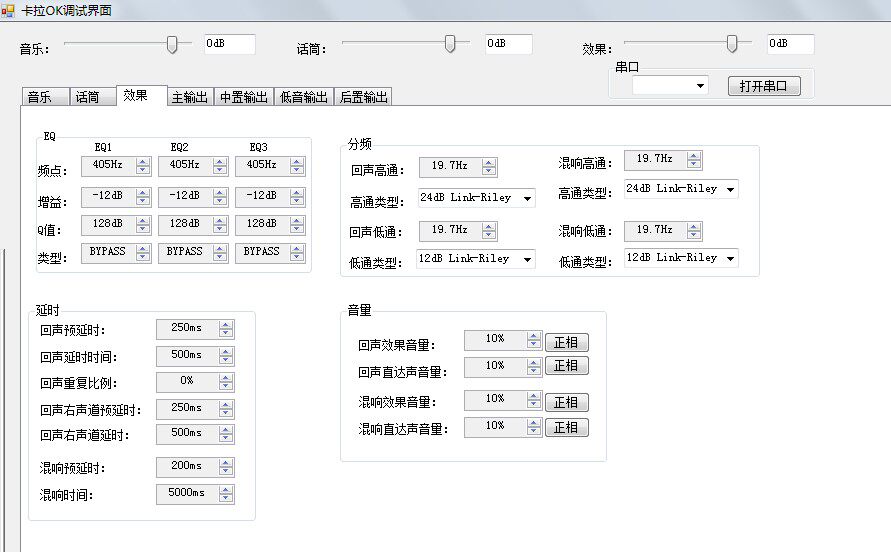
Task: Toggle 回声直达声音量 phase 正相 button
Action: pos(567,366)
